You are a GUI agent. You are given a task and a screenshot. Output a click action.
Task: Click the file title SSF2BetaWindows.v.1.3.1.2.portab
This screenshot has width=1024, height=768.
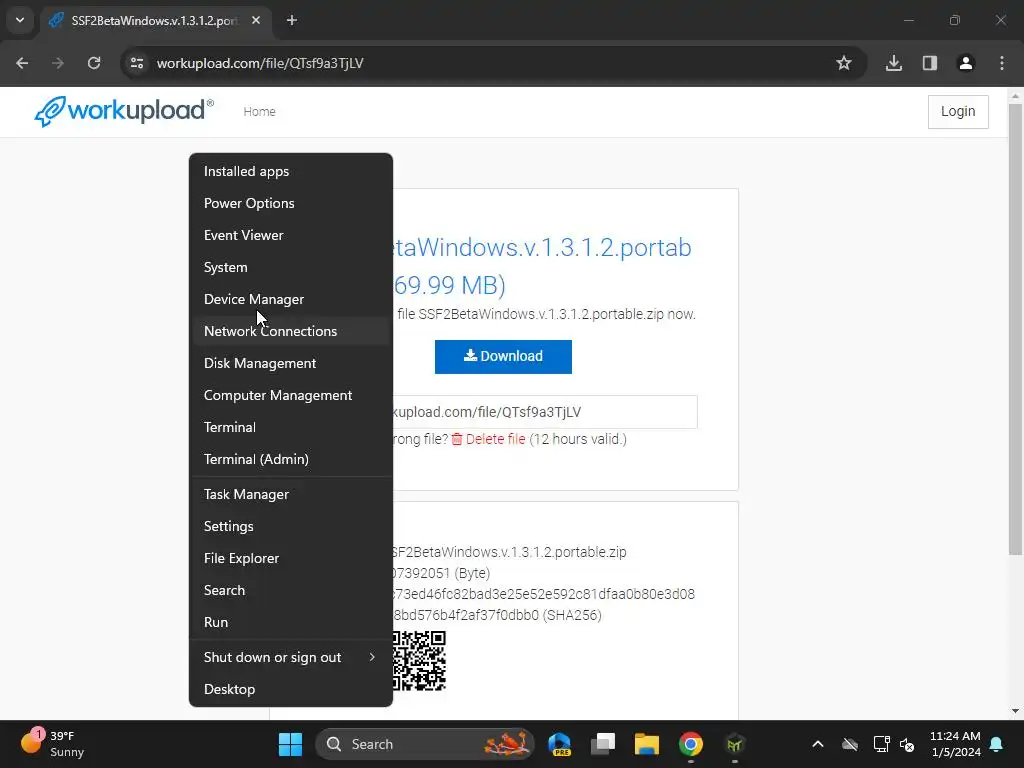pos(542,248)
